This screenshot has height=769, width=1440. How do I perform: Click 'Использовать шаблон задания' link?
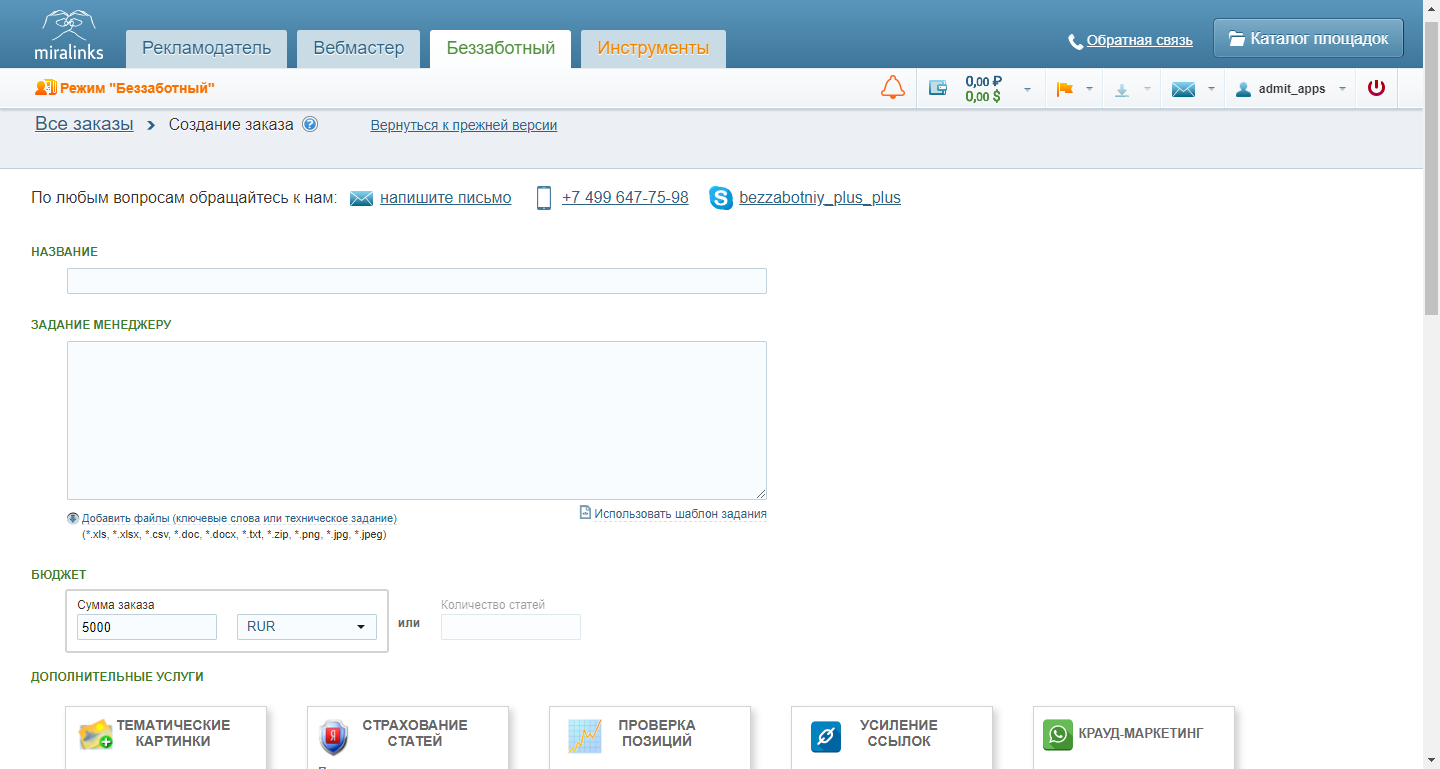point(681,514)
